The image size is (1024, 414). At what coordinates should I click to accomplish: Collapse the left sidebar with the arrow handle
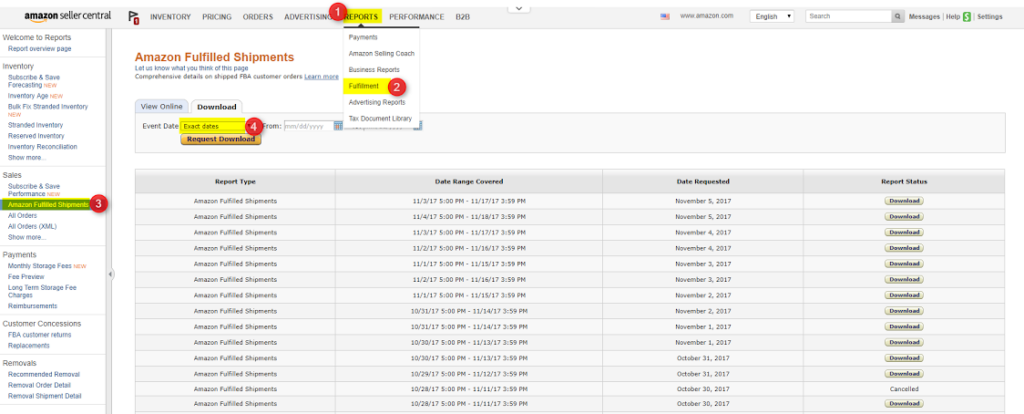[110, 274]
